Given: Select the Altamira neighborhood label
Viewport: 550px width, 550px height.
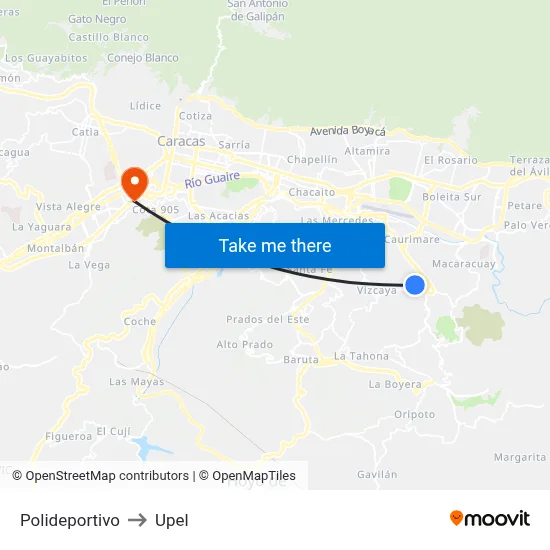Looking at the screenshot, I should pyautogui.click(x=367, y=151).
